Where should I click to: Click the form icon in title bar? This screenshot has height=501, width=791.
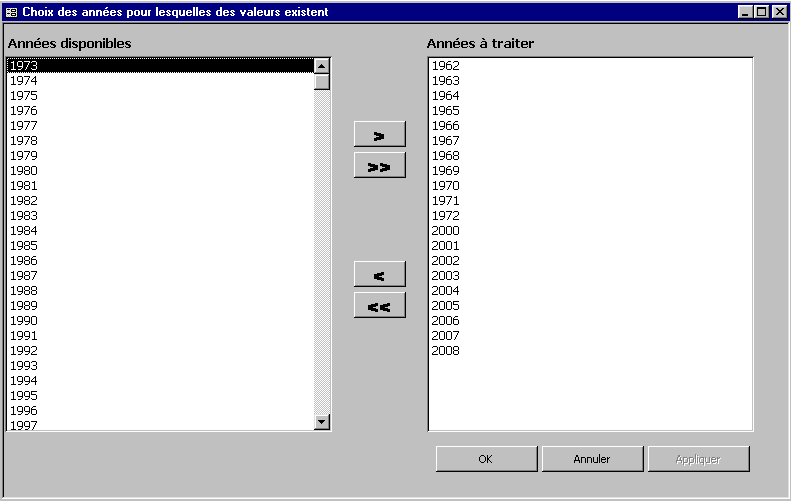point(11,12)
